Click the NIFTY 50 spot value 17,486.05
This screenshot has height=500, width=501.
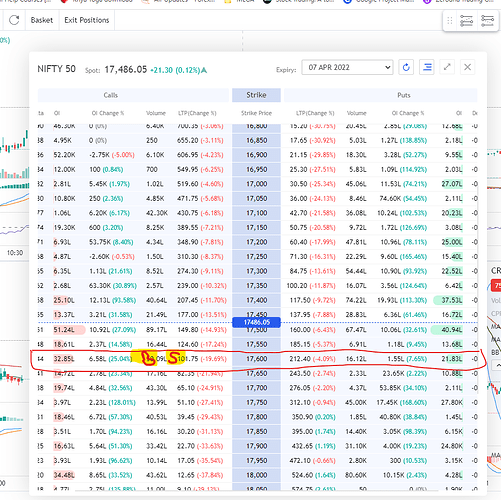(126, 69)
